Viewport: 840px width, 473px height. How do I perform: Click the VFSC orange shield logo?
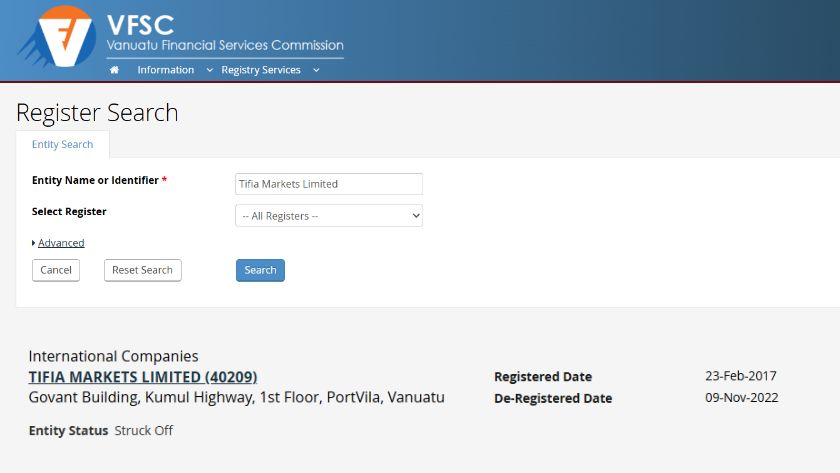pyautogui.click(x=62, y=37)
